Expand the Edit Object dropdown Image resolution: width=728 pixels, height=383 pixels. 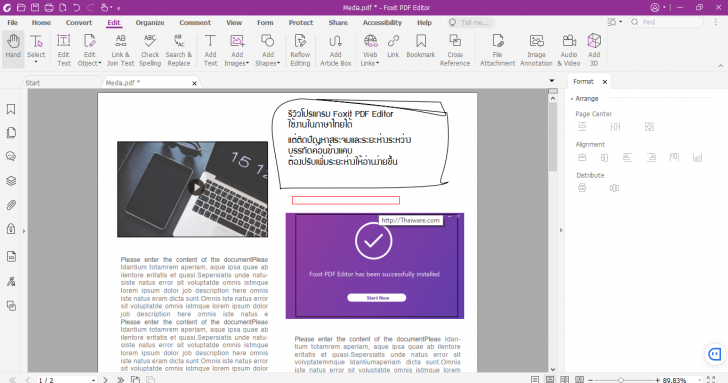[100, 63]
